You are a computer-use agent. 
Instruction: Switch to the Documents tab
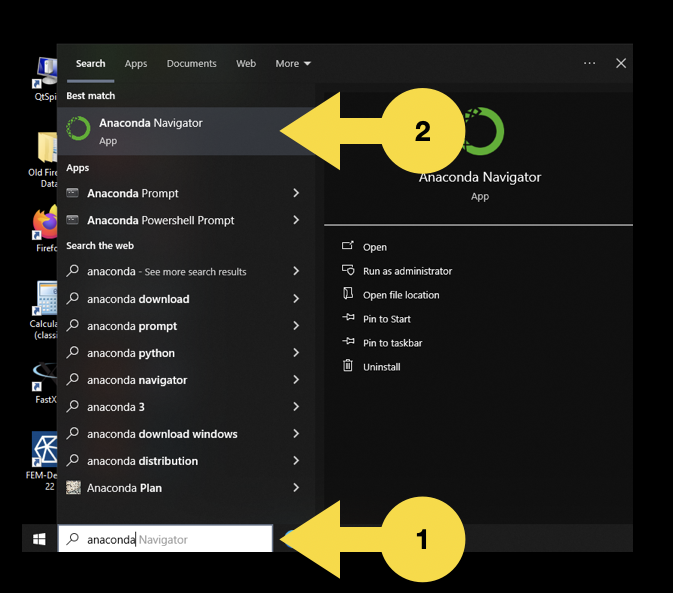(191, 64)
